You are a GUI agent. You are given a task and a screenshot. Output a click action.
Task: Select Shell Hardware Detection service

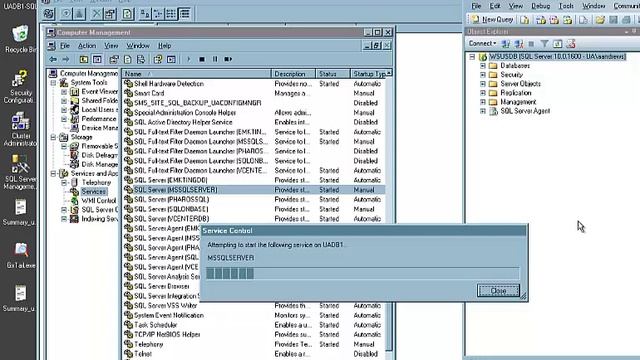(x=254, y=84)
